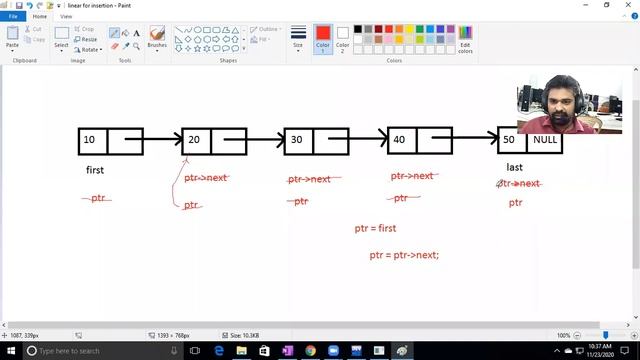Choose the Diamond shape in Shapes gallery
Screen dimensions: 640x360
point(188,40)
